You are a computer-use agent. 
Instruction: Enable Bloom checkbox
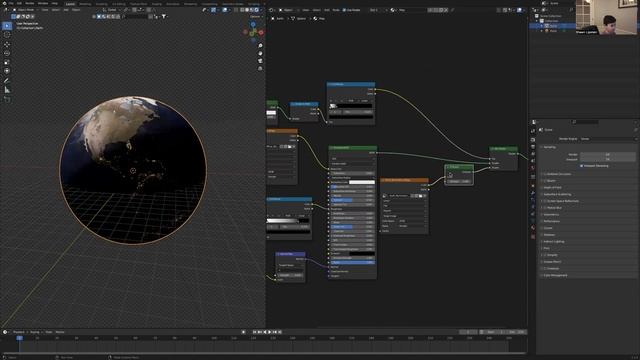545,181
